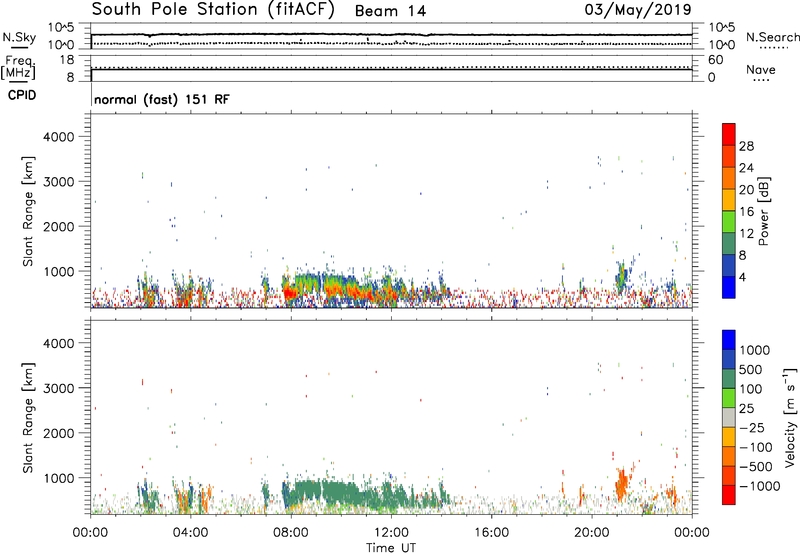
Task: Click the orange velocity patch after 20:00
Action: 621,485
